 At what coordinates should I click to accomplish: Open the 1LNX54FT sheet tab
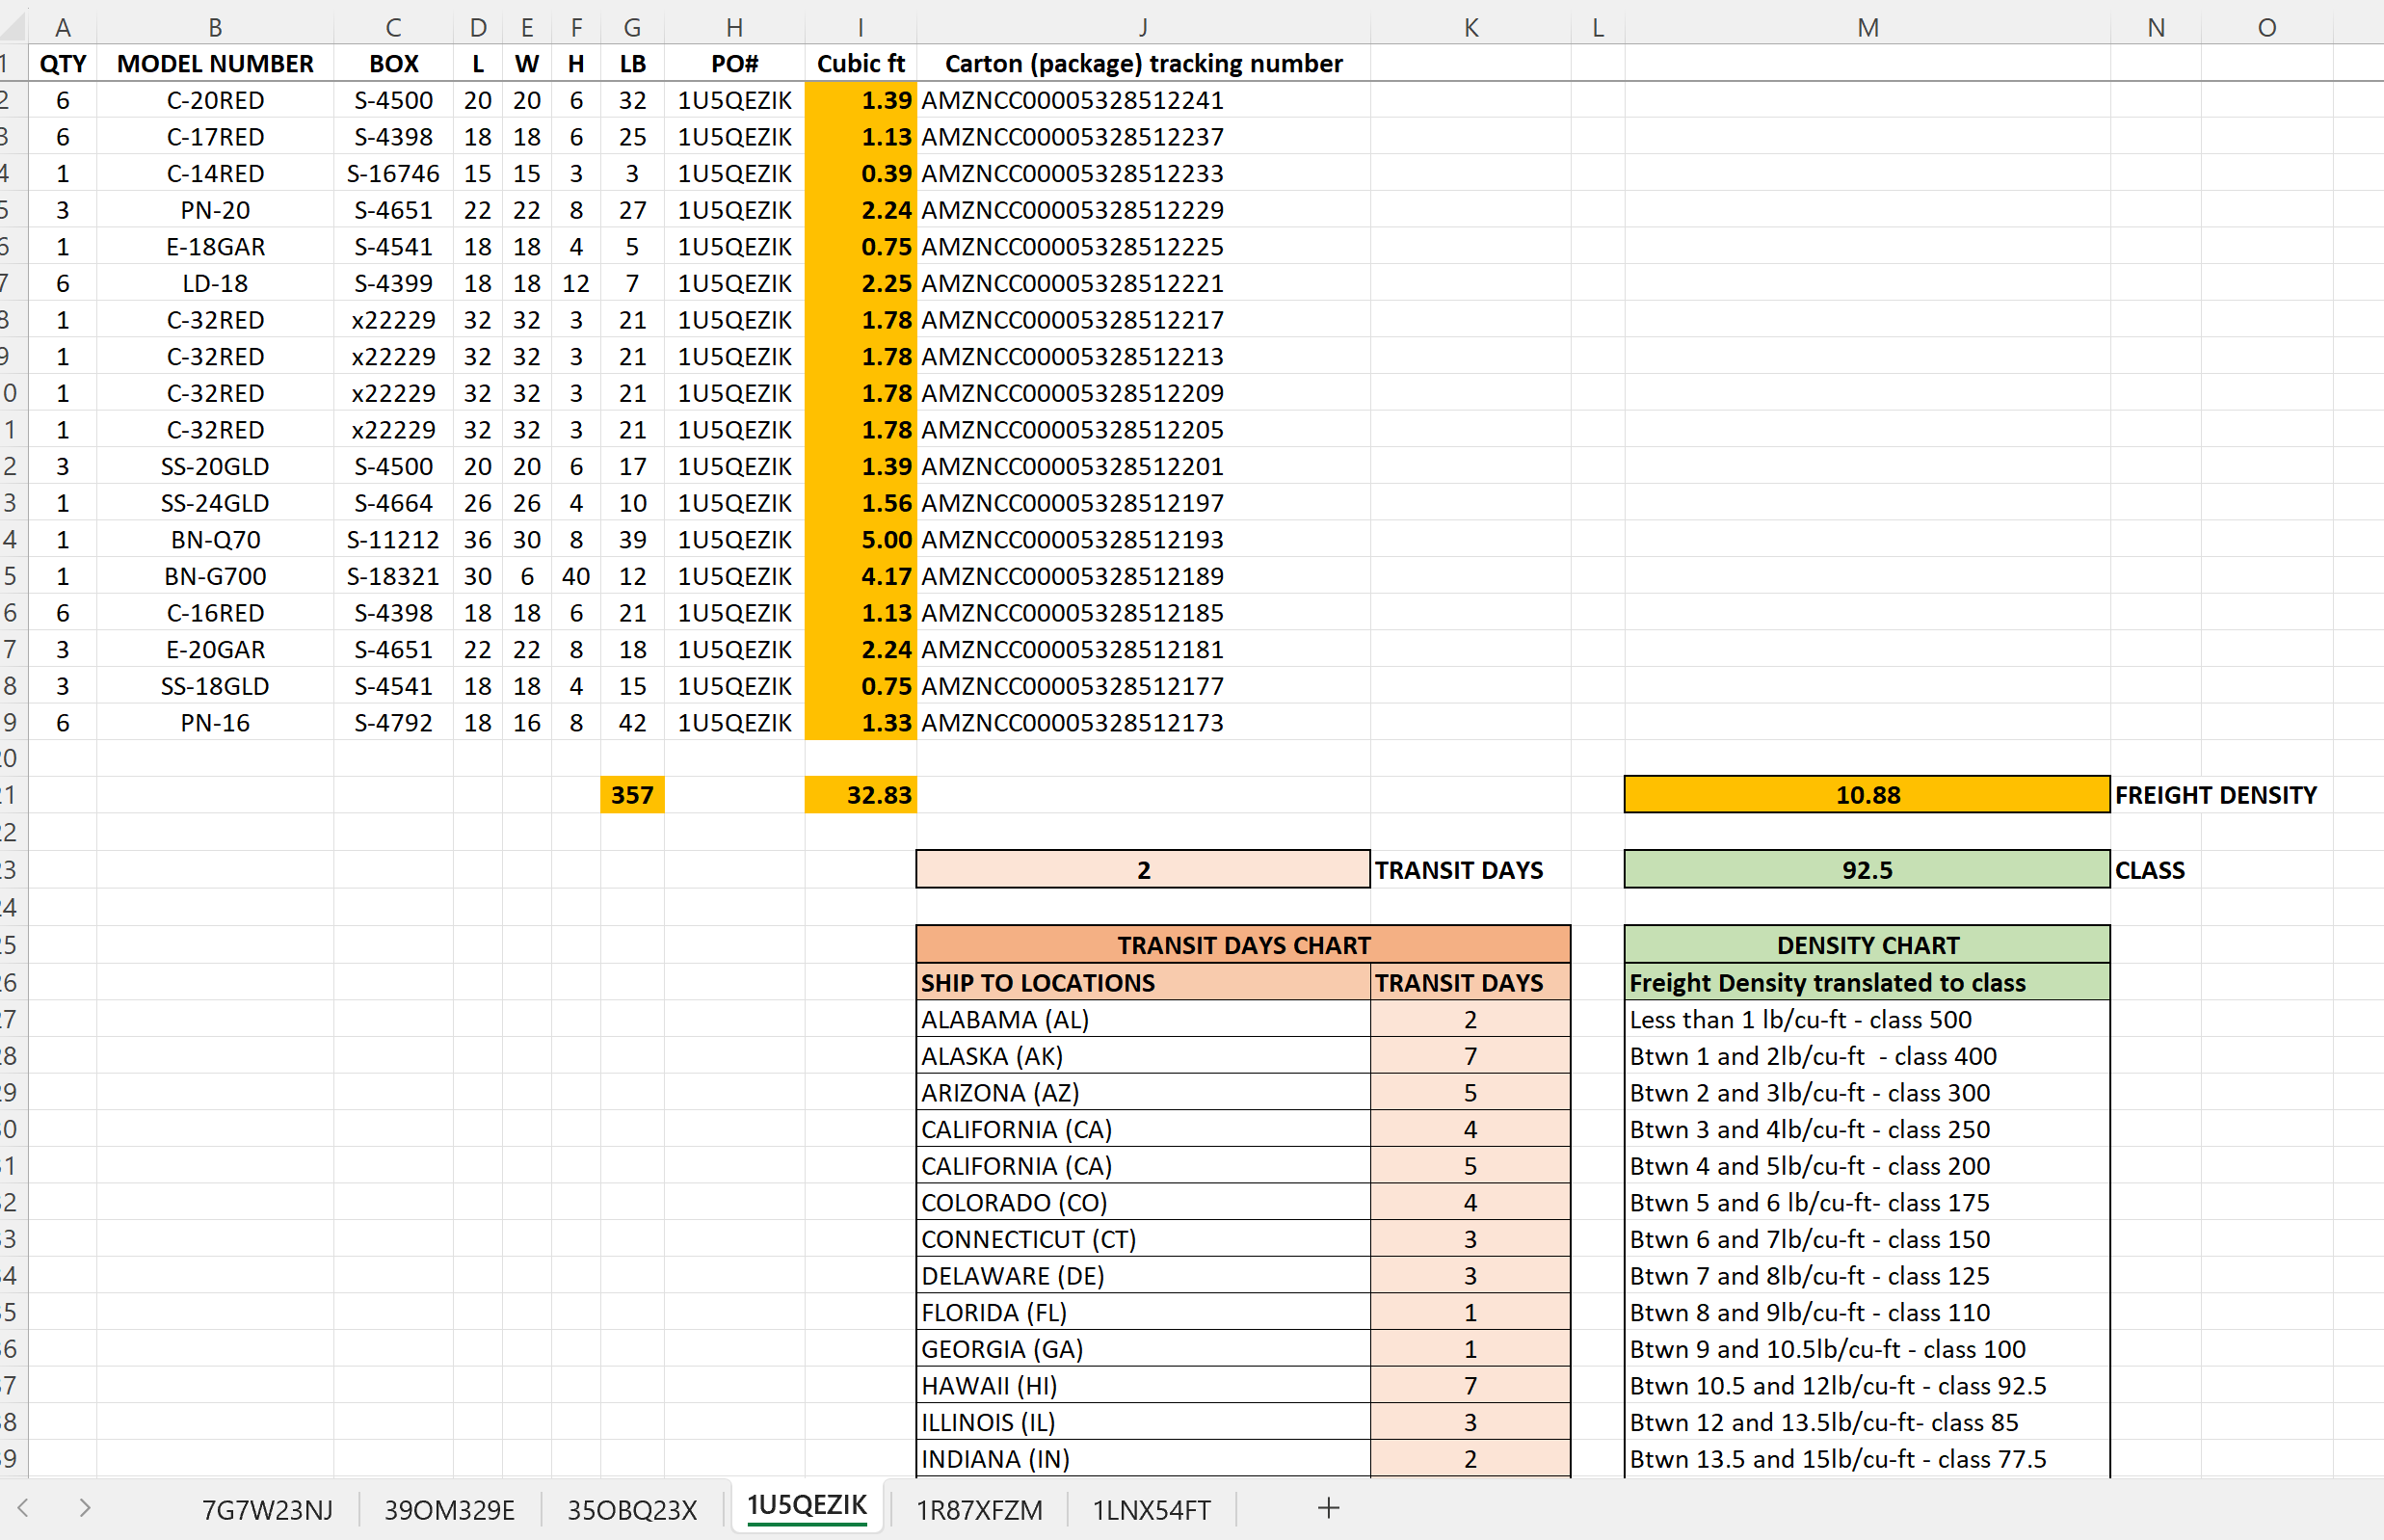[x=1151, y=1509]
